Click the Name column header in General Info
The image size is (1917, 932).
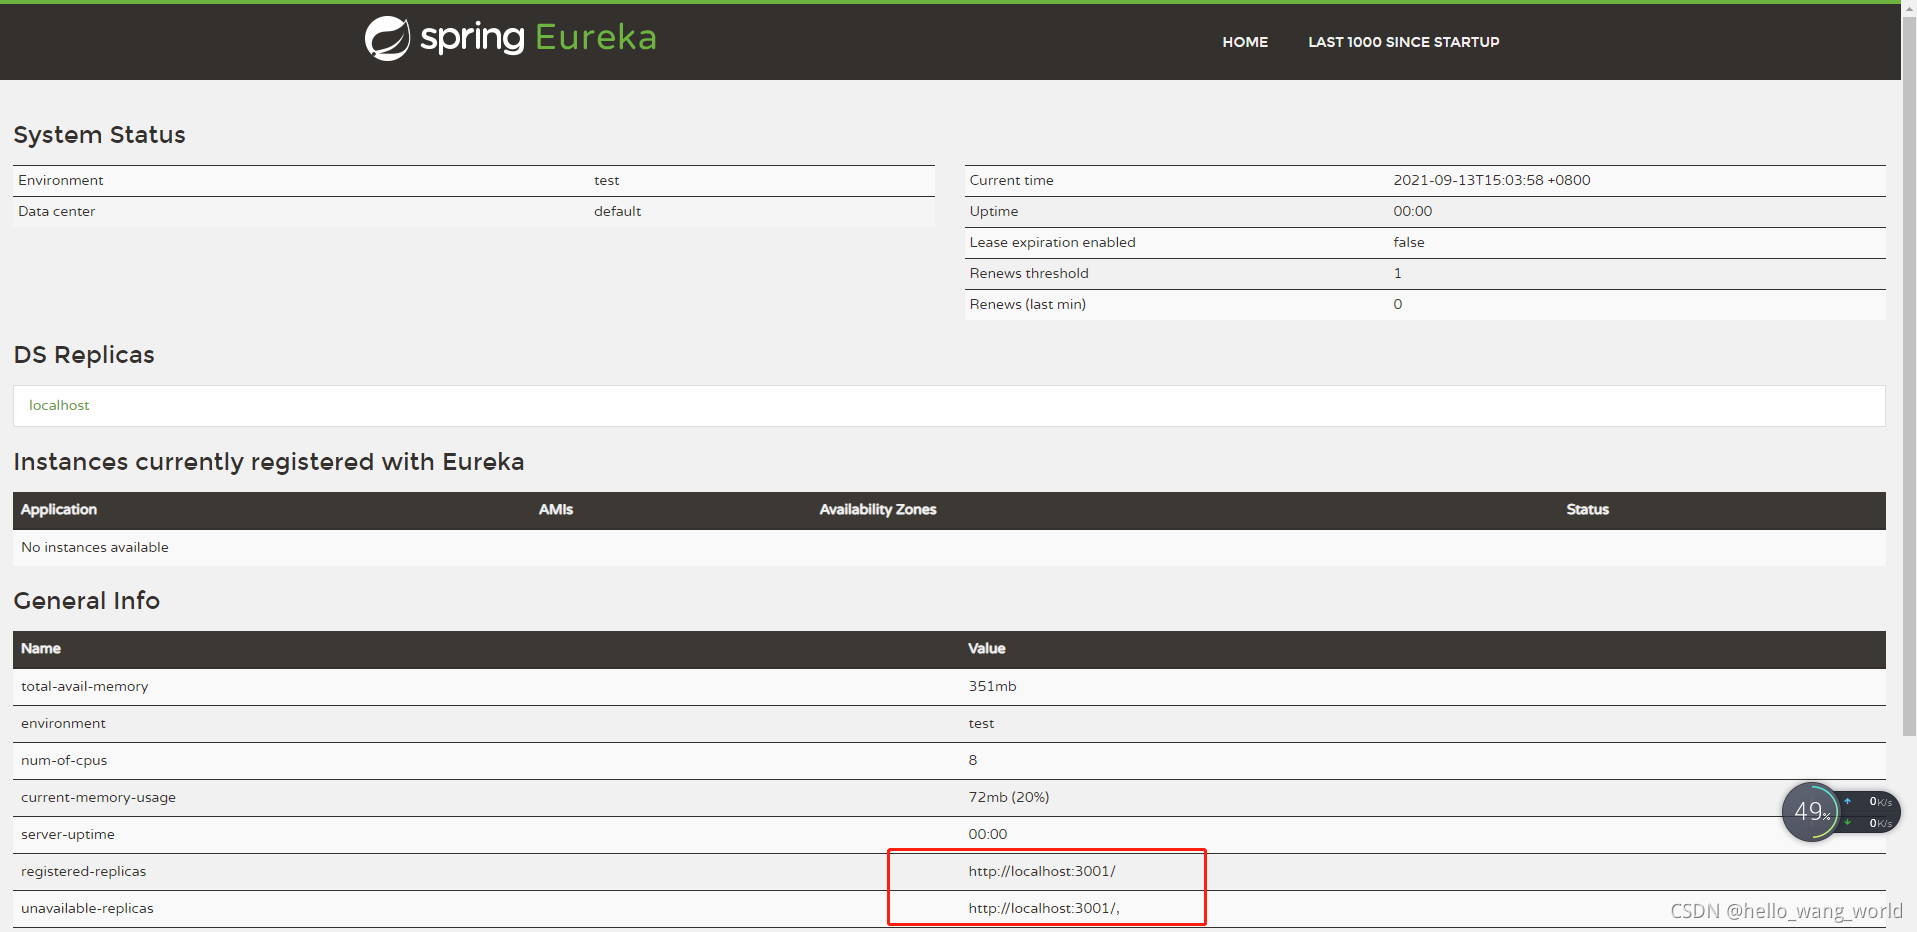point(41,648)
